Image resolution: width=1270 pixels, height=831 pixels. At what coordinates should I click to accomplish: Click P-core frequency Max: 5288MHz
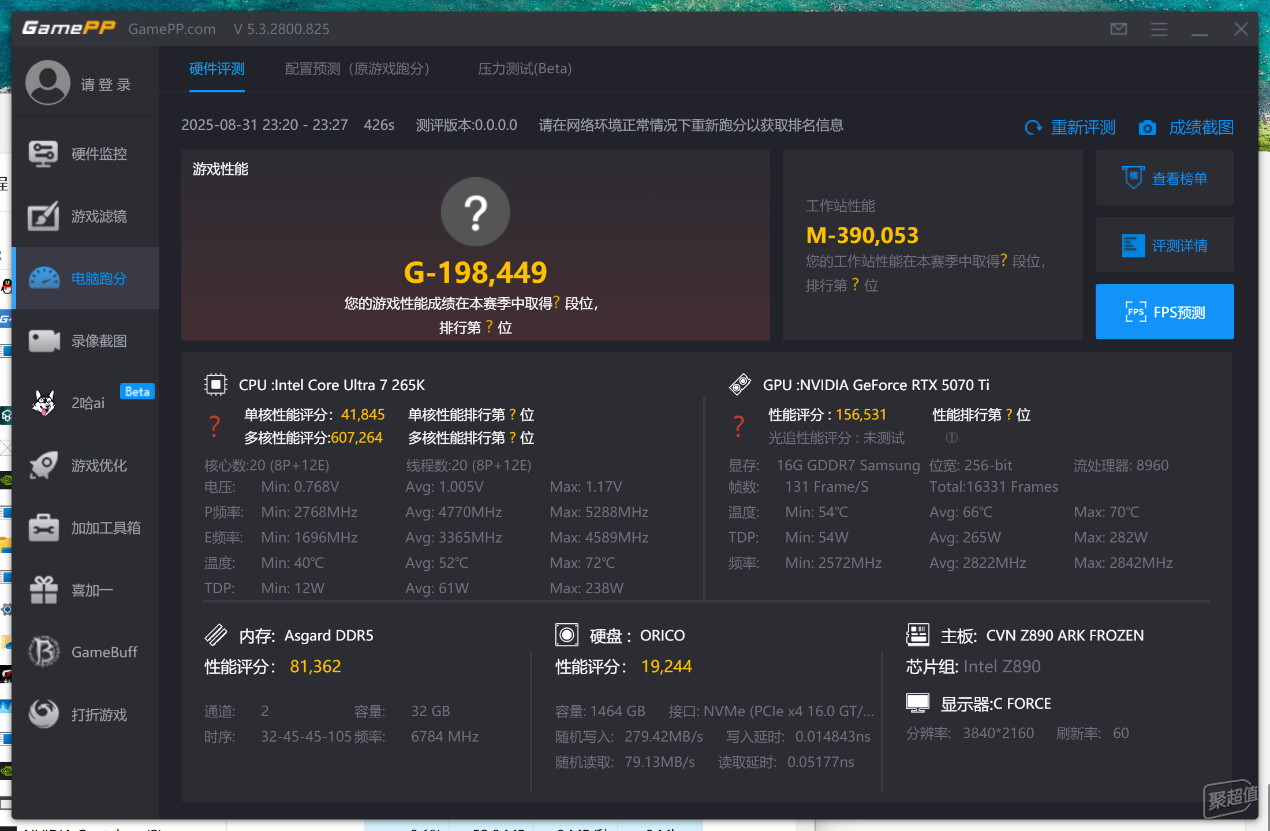(x=599, y=512)
